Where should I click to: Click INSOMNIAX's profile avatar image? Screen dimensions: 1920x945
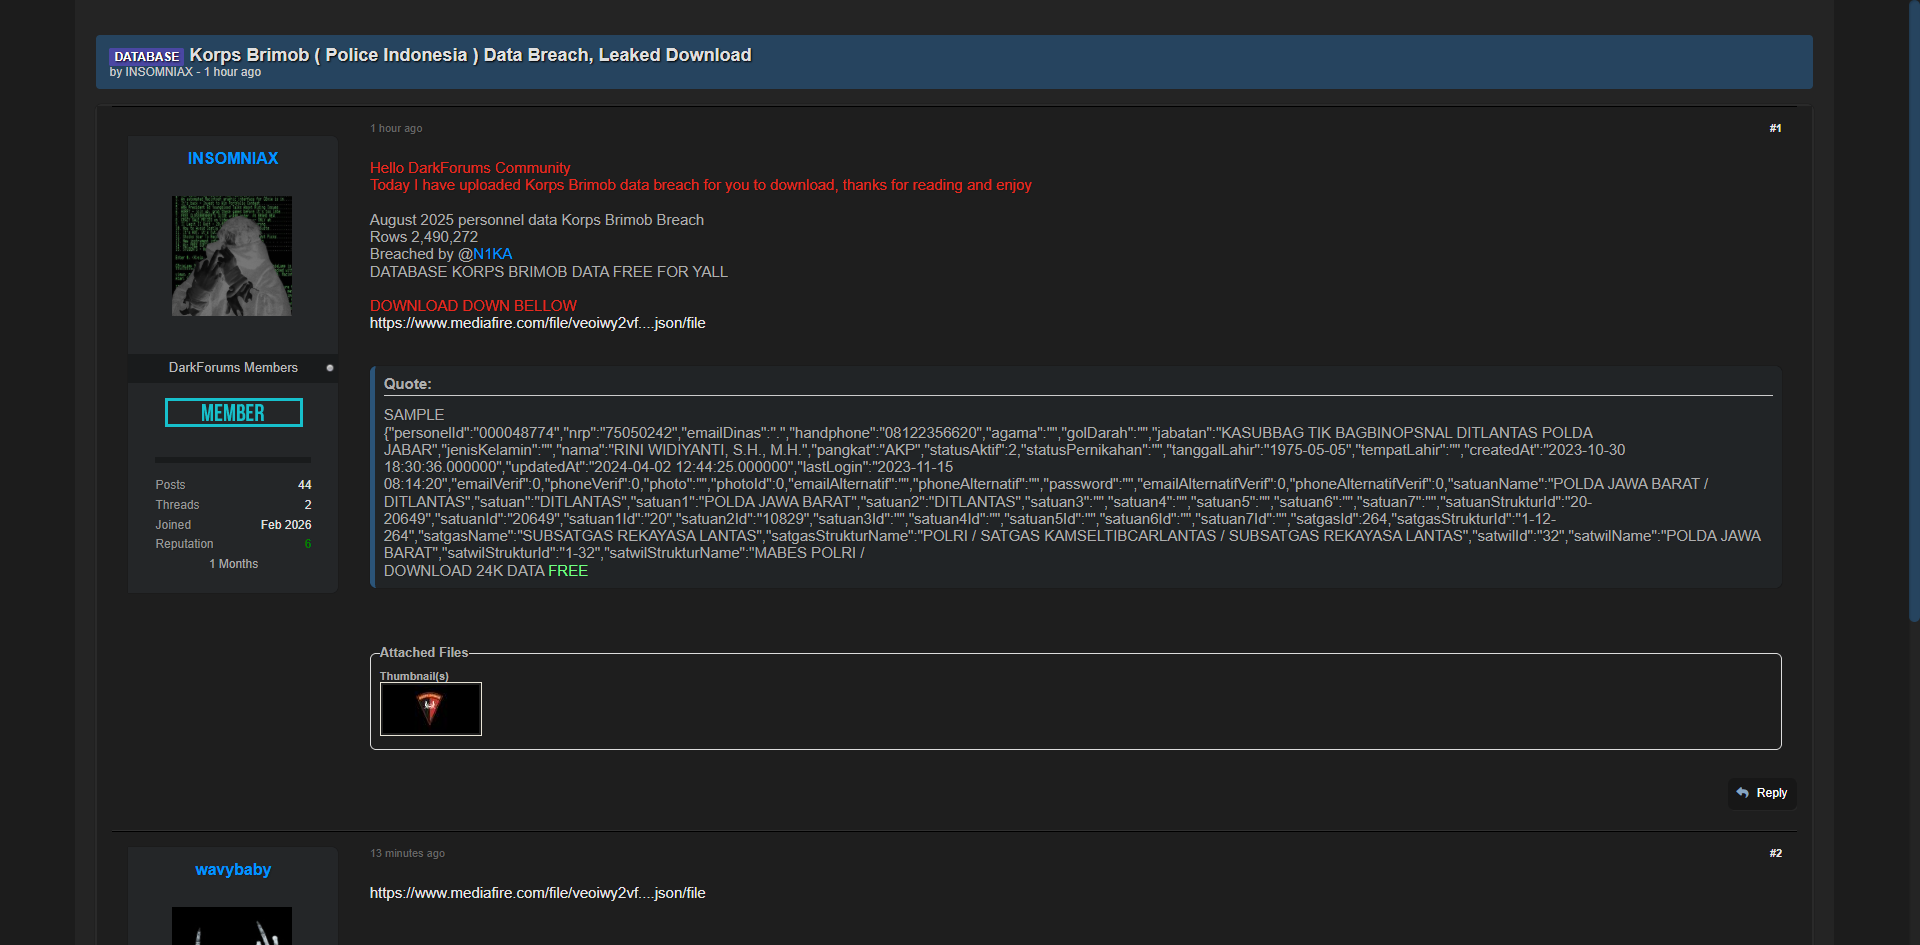[232, 256]
